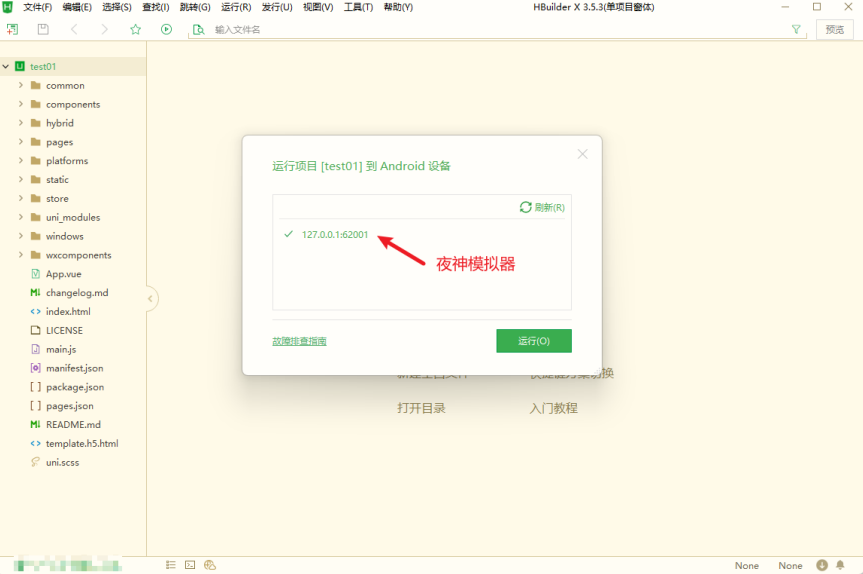Viewport: 863px width, 574px height.
Task: Click the index.html file icon
Action: 36,311
